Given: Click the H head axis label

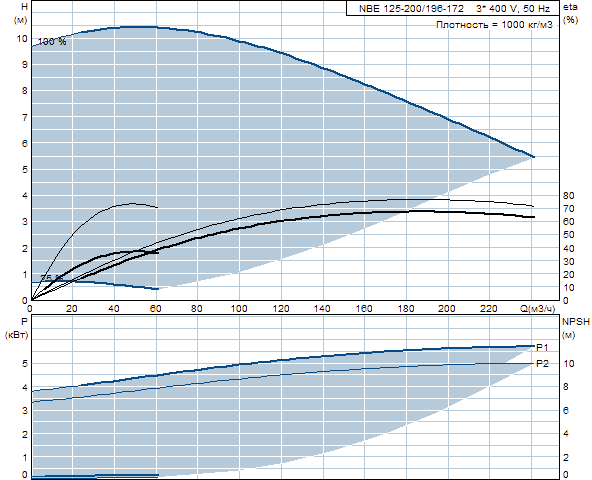Looking at the screenshot, I should (25, 7).
